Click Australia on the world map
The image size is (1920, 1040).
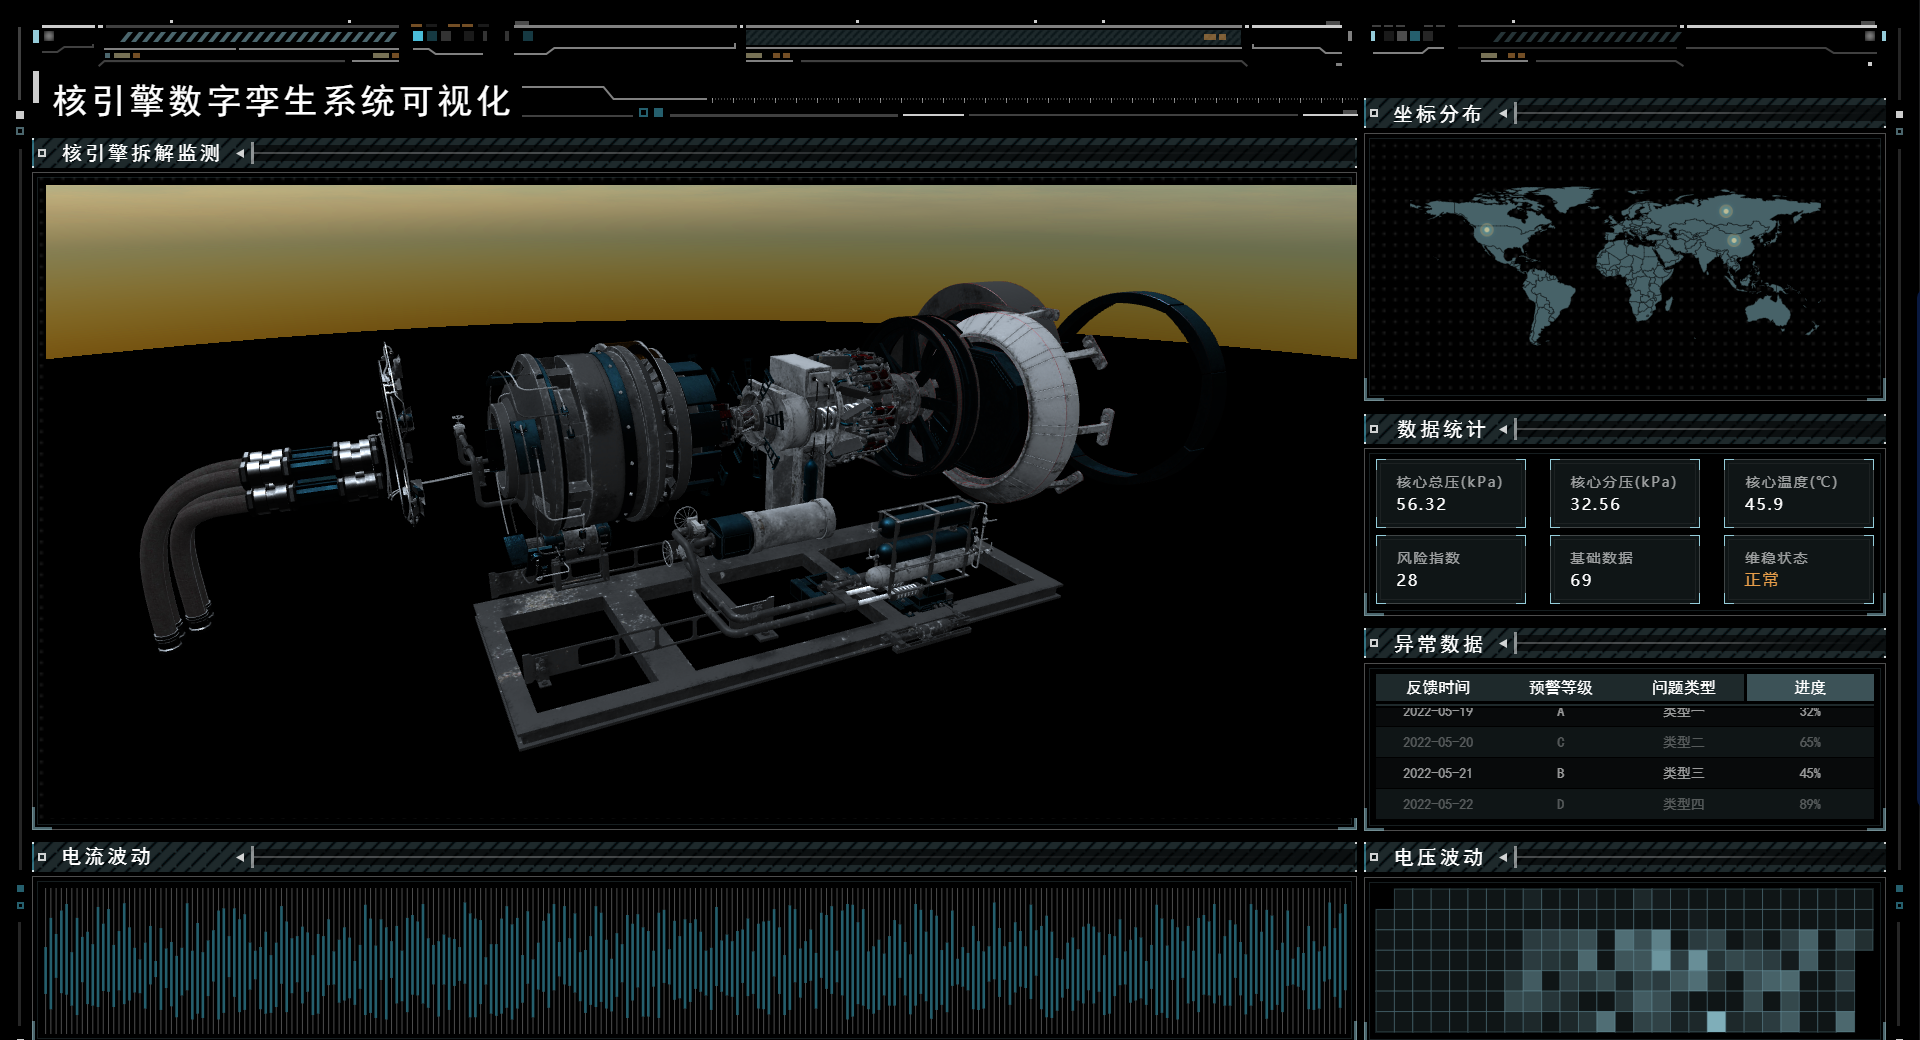1770,312
